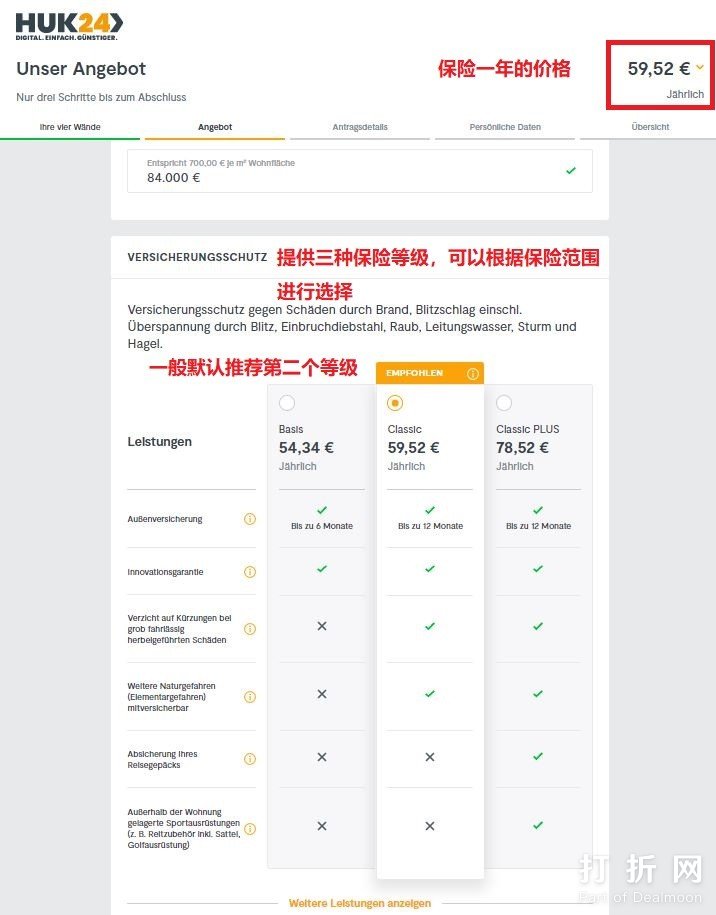716x915 pixels.
Task: Jump to the Übersicht step
Action: coord(649,128)
